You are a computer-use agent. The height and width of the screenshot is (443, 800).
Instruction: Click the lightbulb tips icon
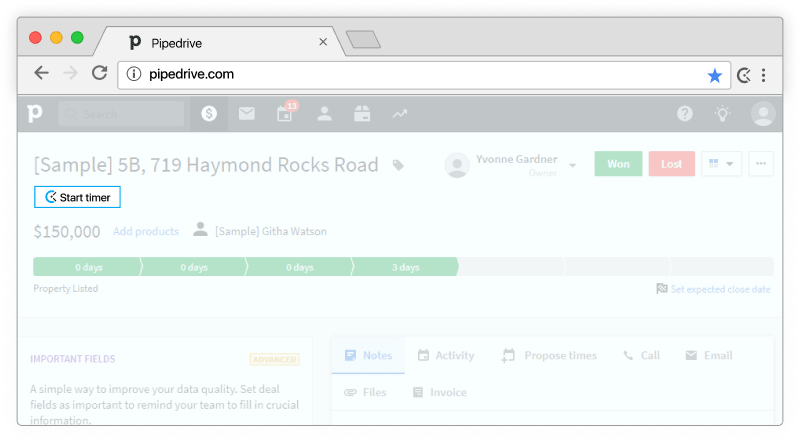pos(722,113)
